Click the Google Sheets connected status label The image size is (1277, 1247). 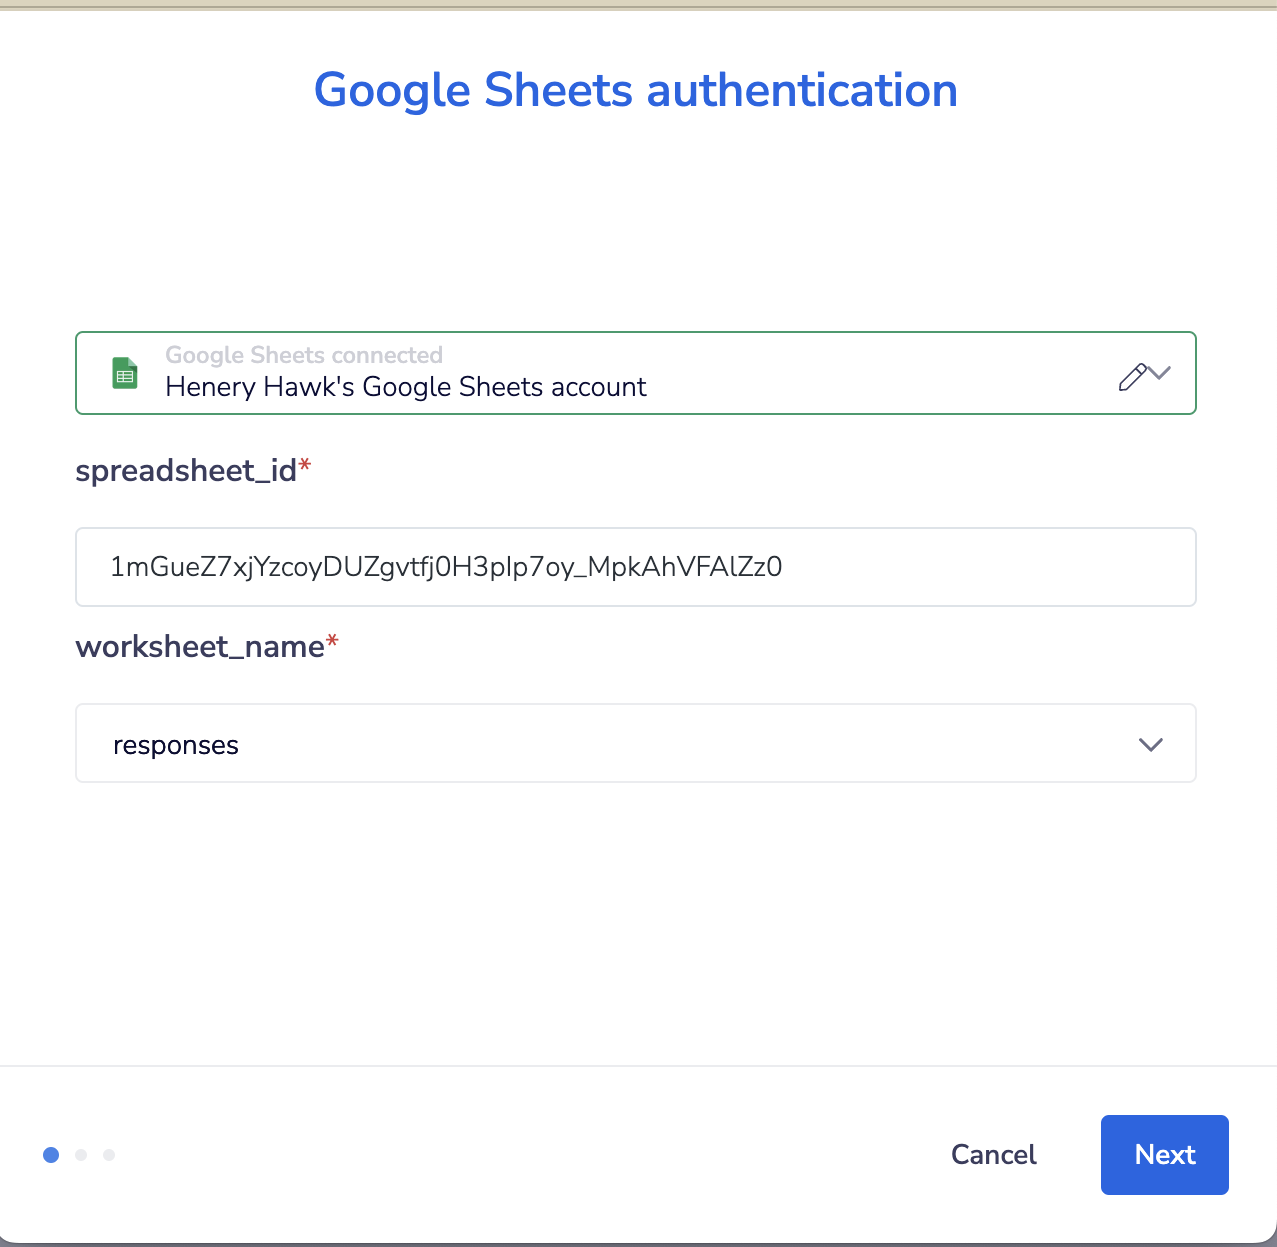(303, 355)
